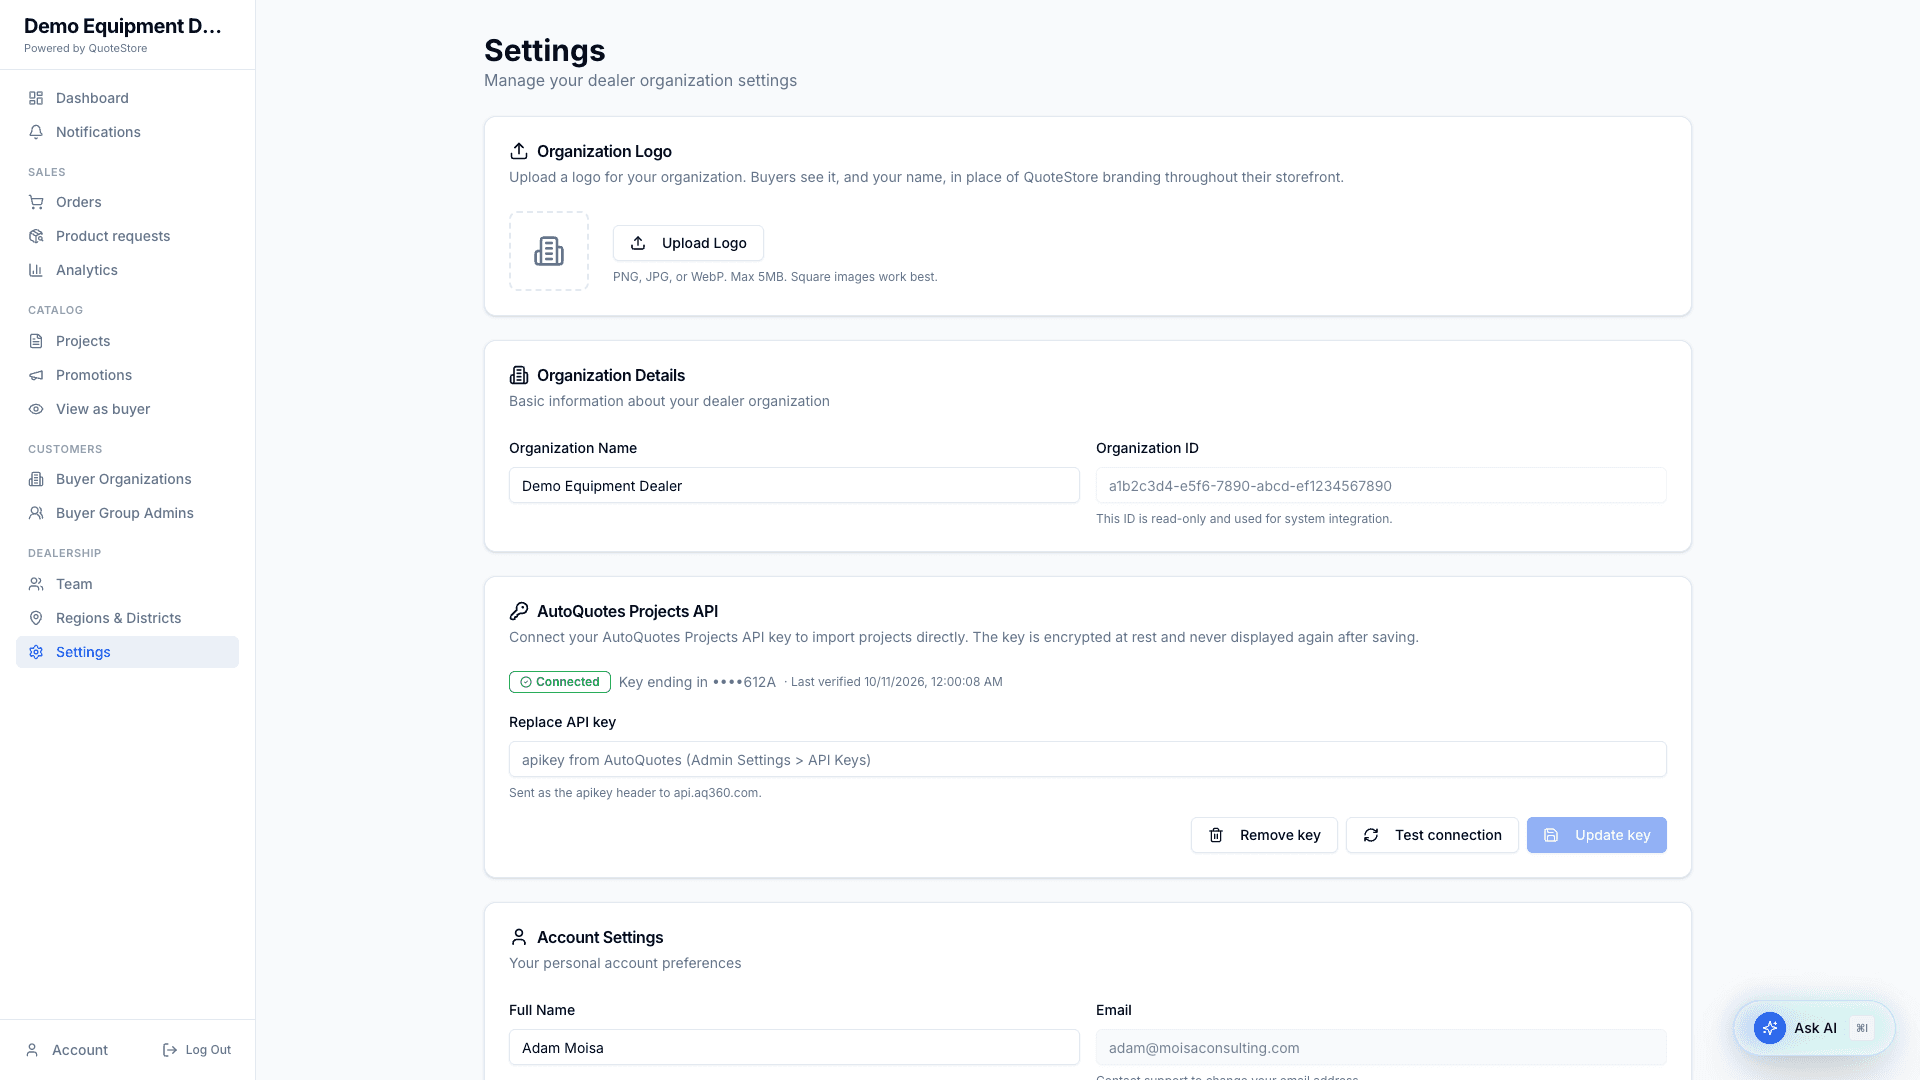
Task: Click the Buyer Organizations building icon
Action: [x=36, y=479]
